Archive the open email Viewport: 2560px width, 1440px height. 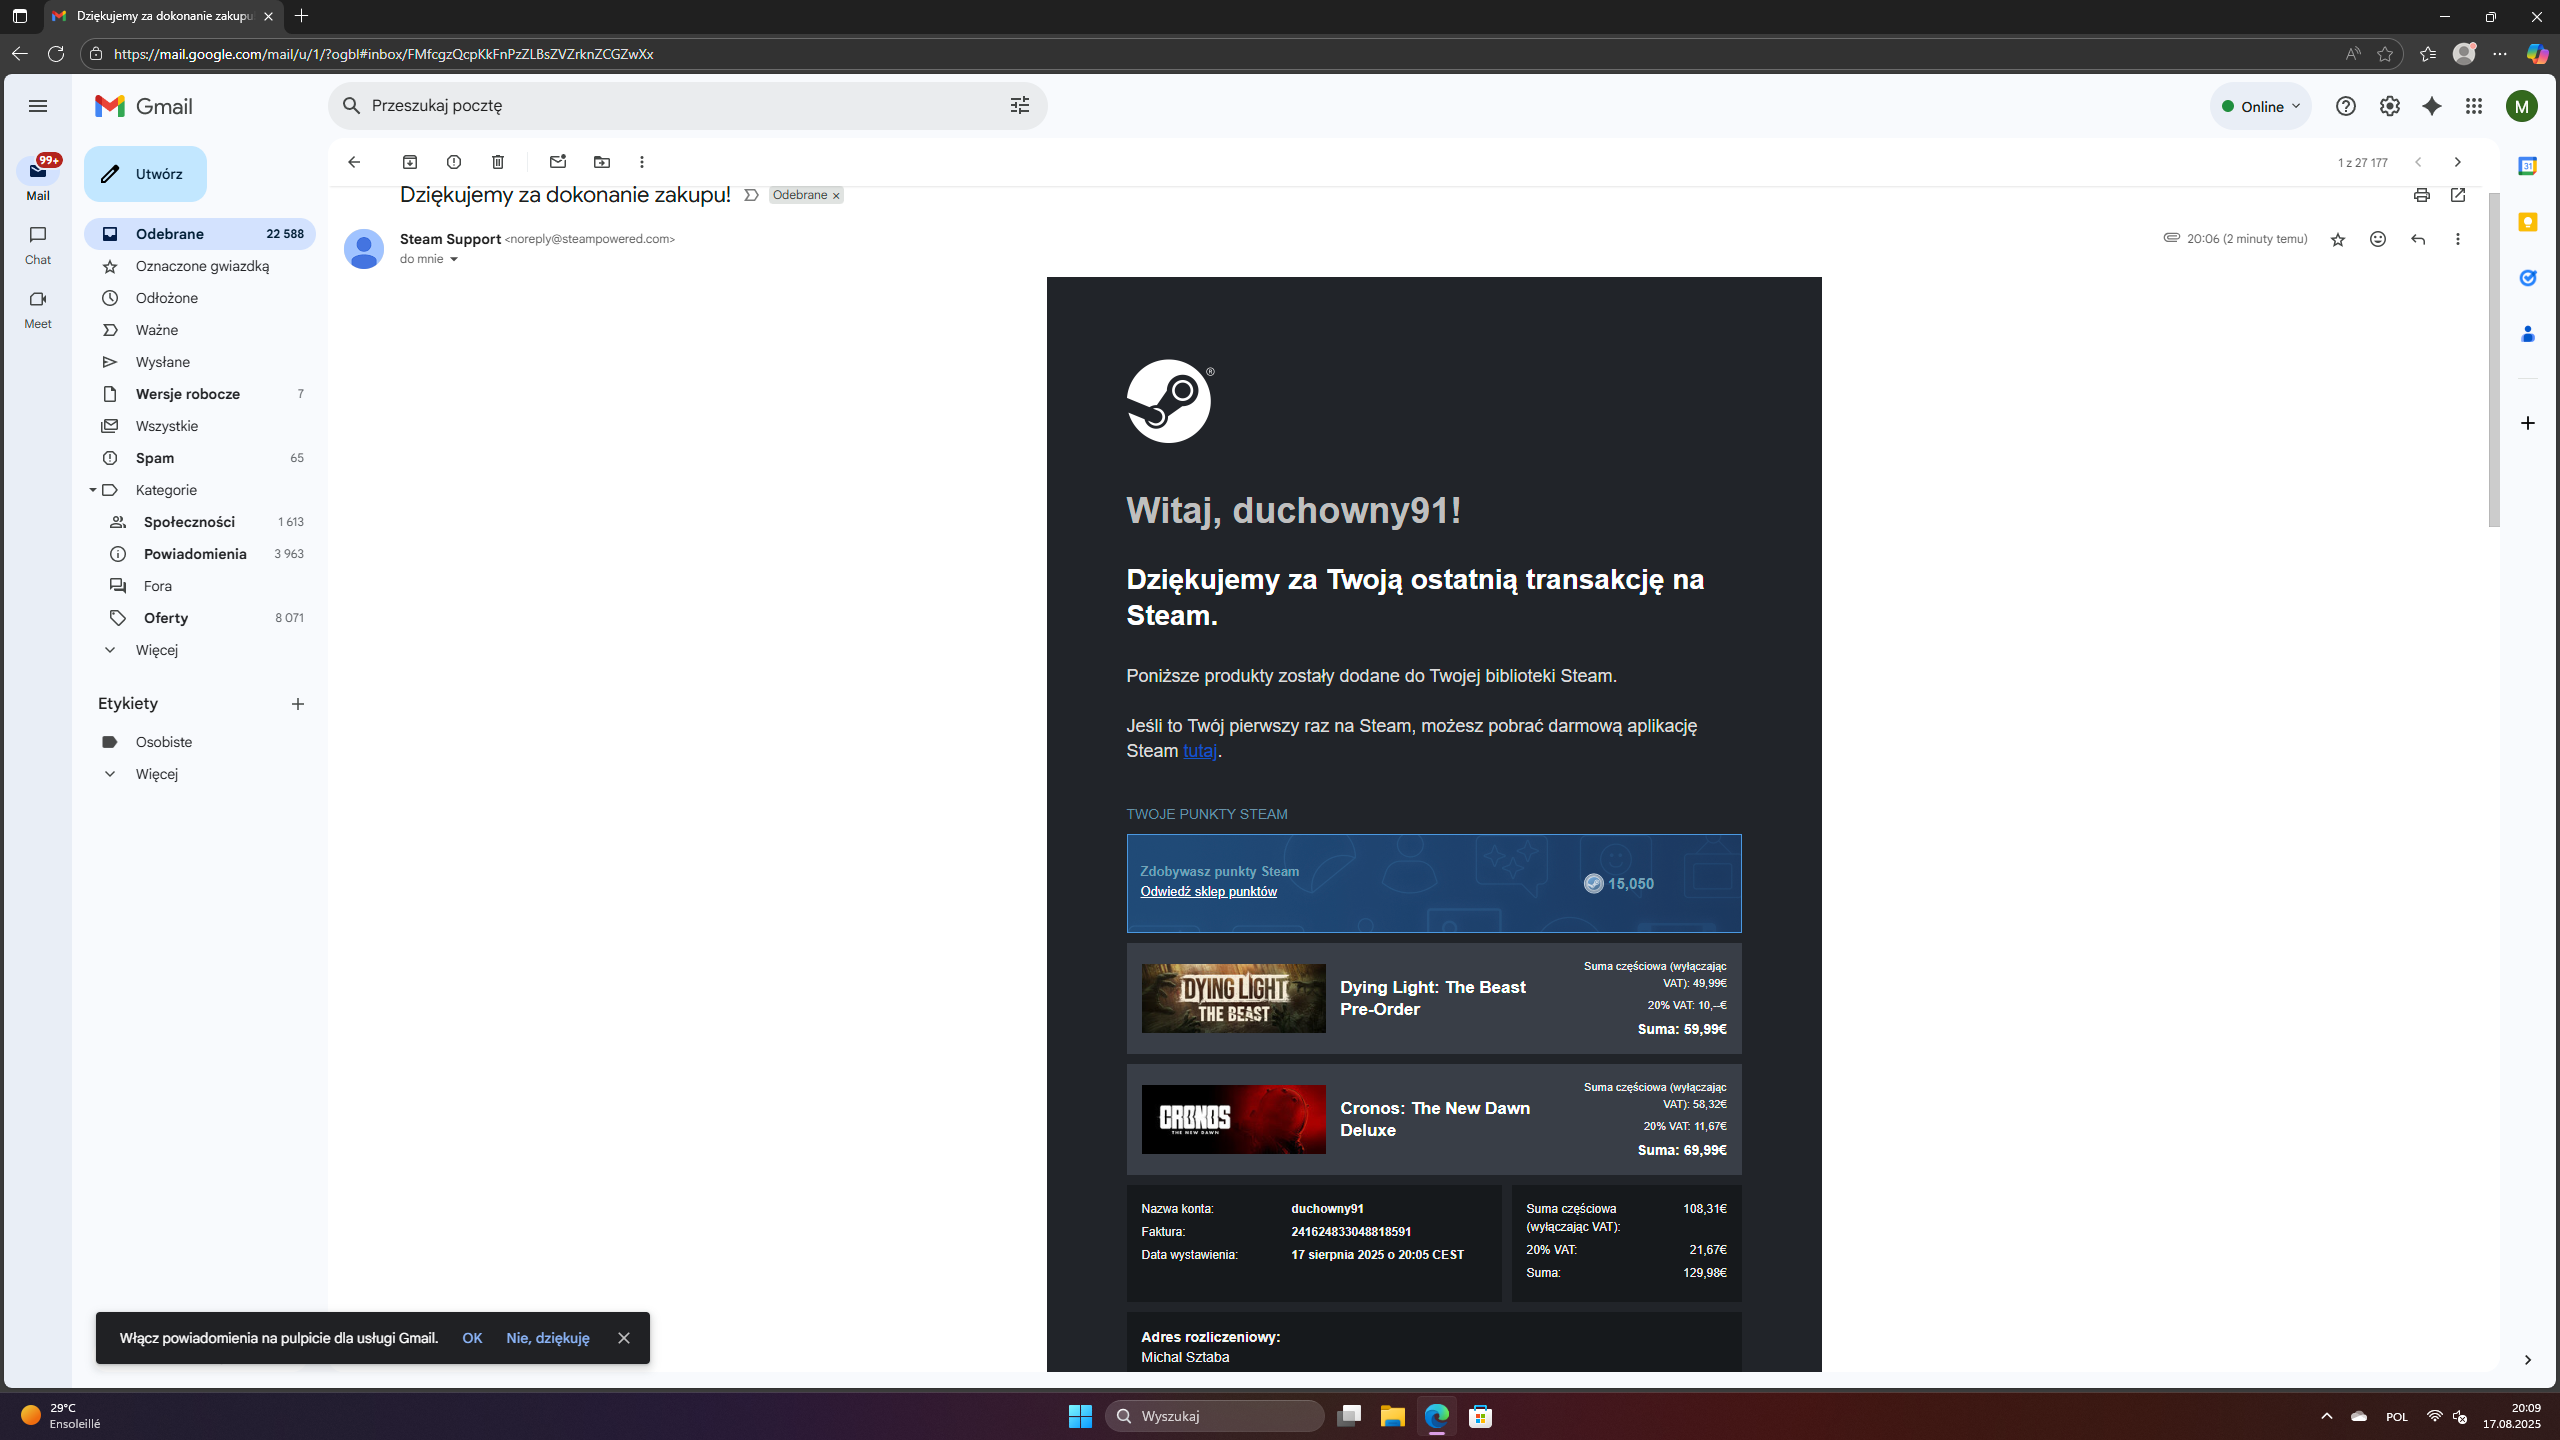[x=410, y=162]
